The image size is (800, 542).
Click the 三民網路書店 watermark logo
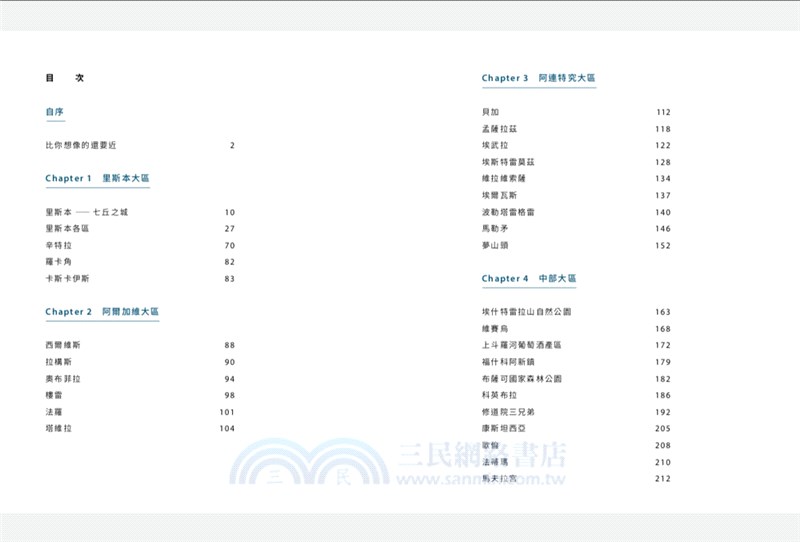(x=400, y=466)
